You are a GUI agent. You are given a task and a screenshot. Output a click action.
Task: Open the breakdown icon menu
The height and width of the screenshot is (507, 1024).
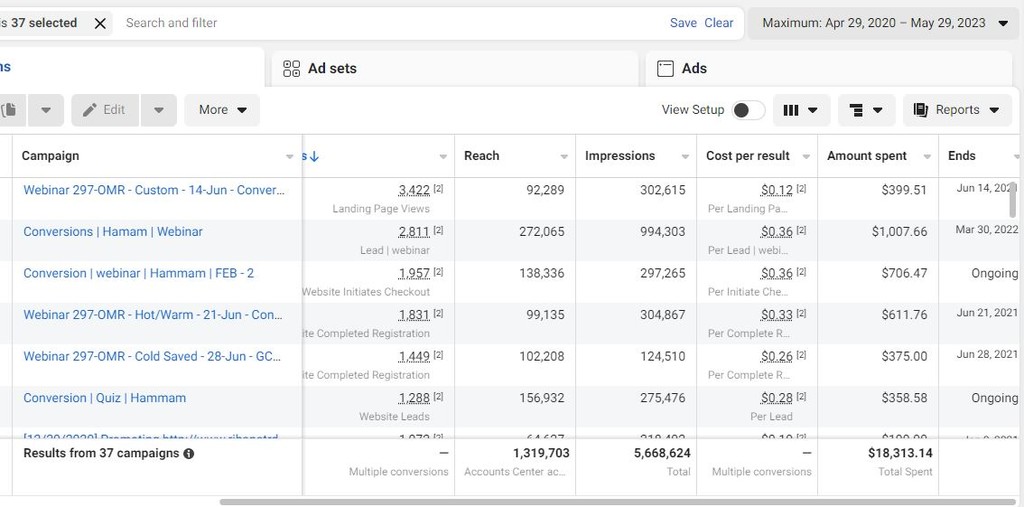pos(866,110)
